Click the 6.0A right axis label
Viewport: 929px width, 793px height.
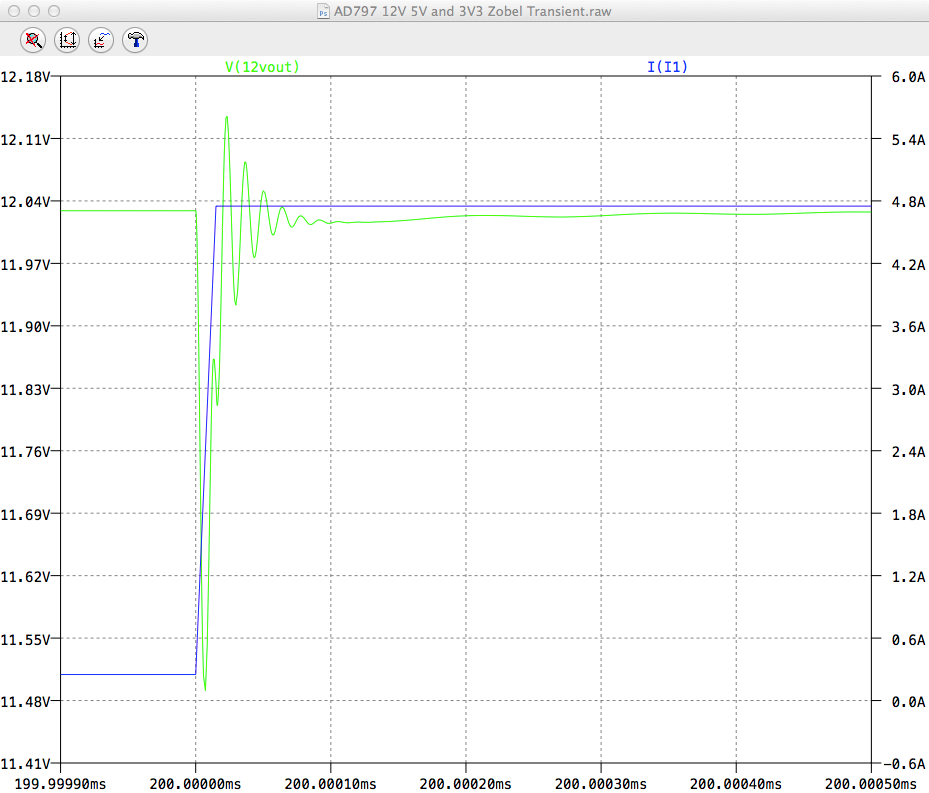pos(908,77)
